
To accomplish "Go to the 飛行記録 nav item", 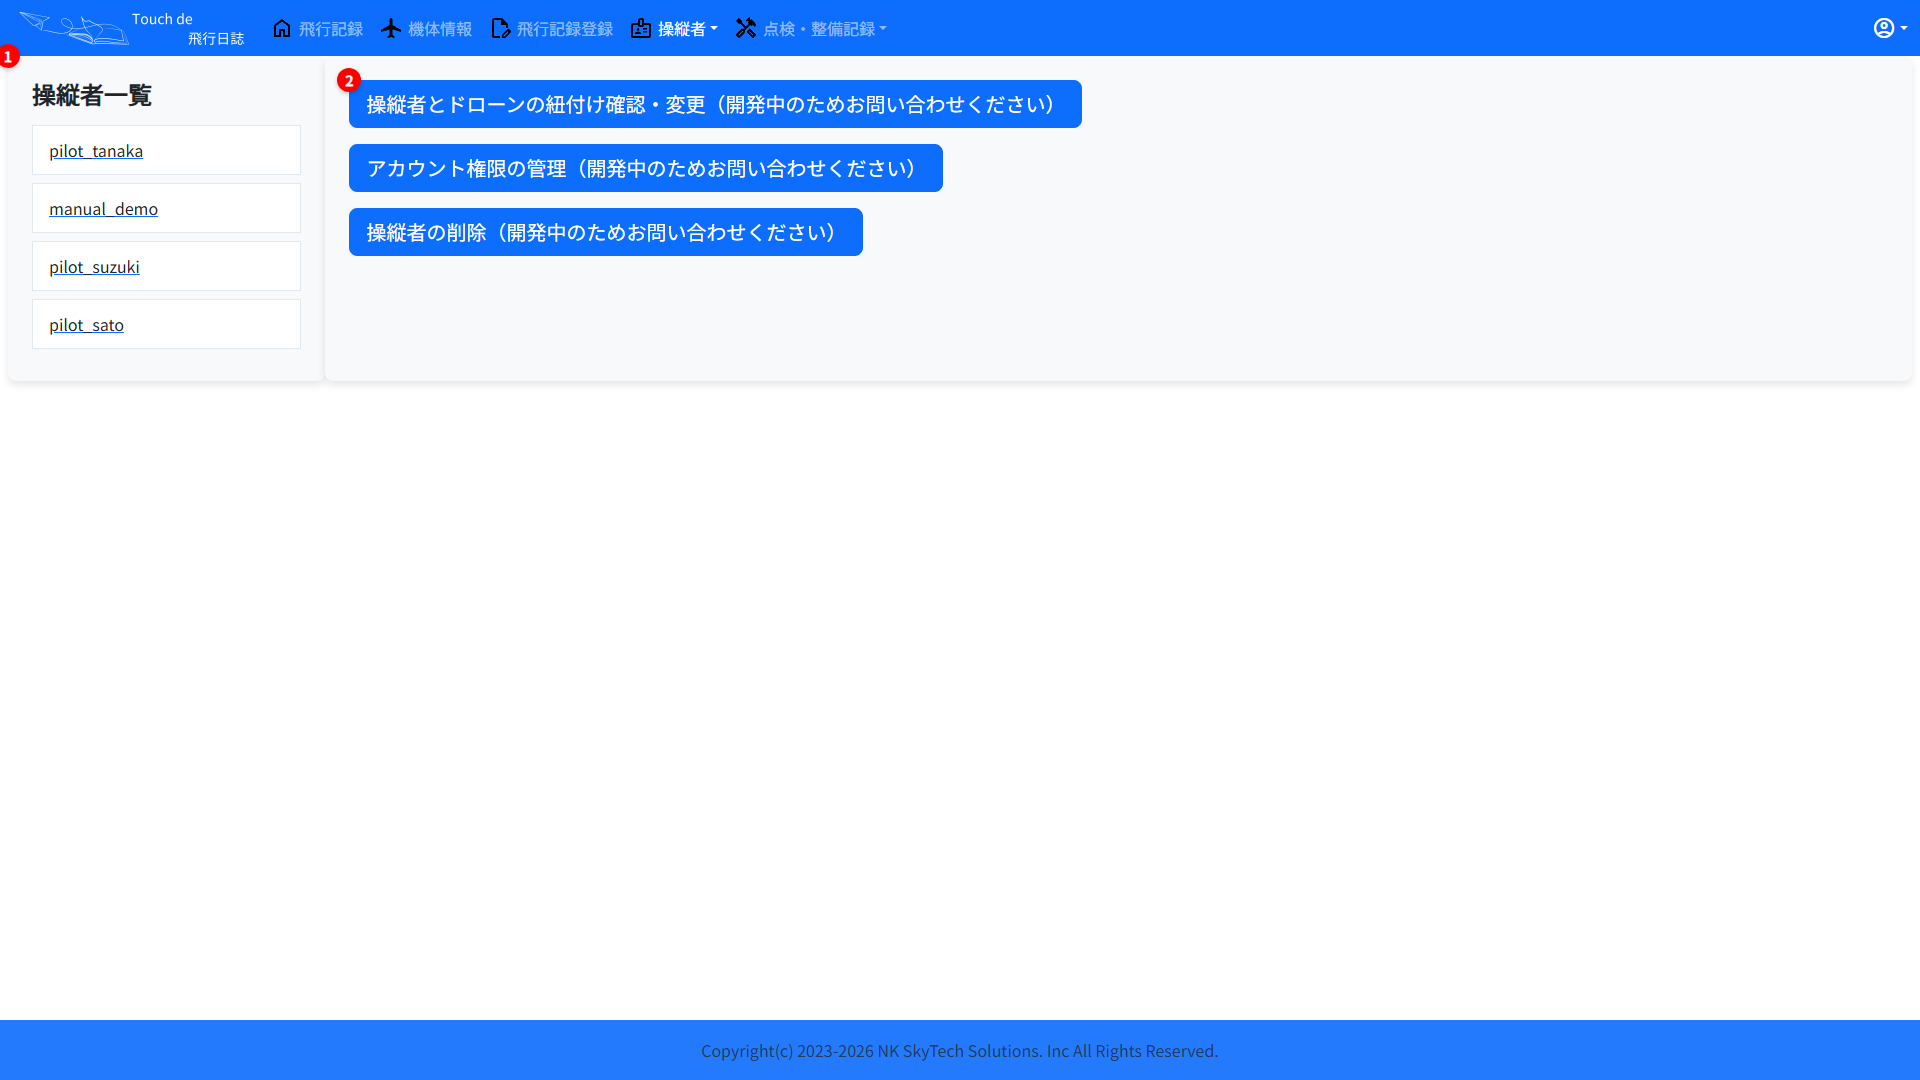I will pos(330,29).
